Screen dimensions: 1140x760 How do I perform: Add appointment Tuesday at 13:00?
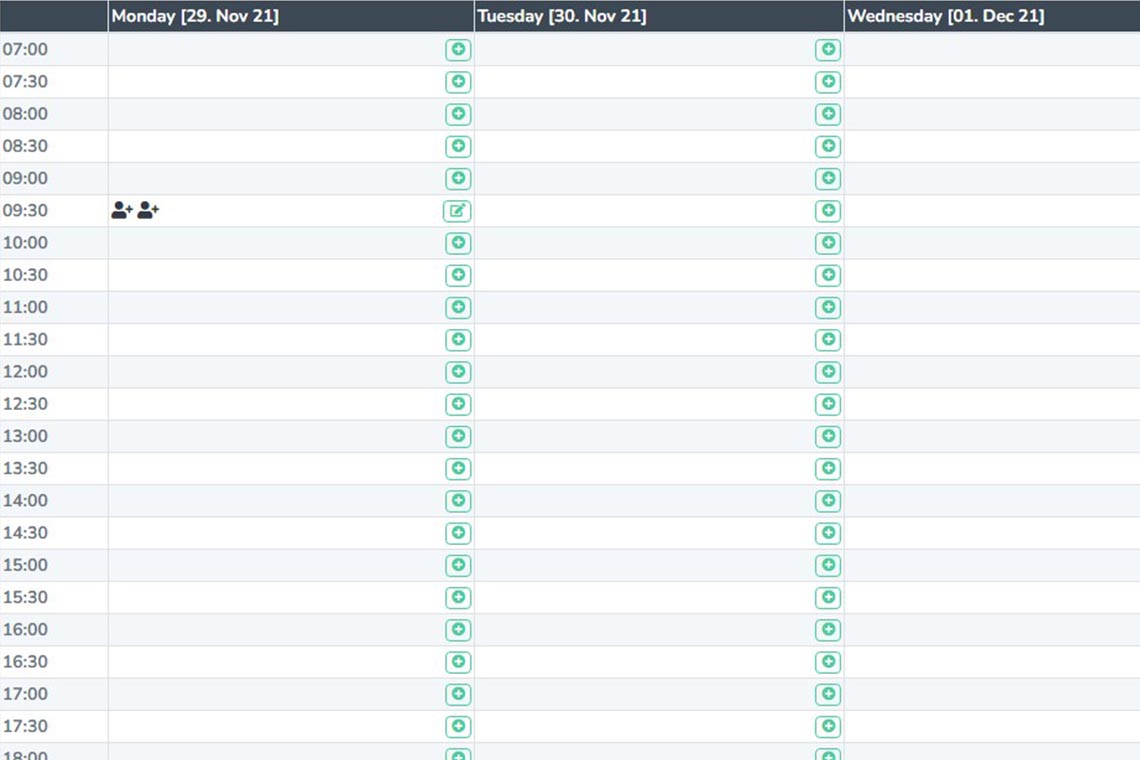828,436
